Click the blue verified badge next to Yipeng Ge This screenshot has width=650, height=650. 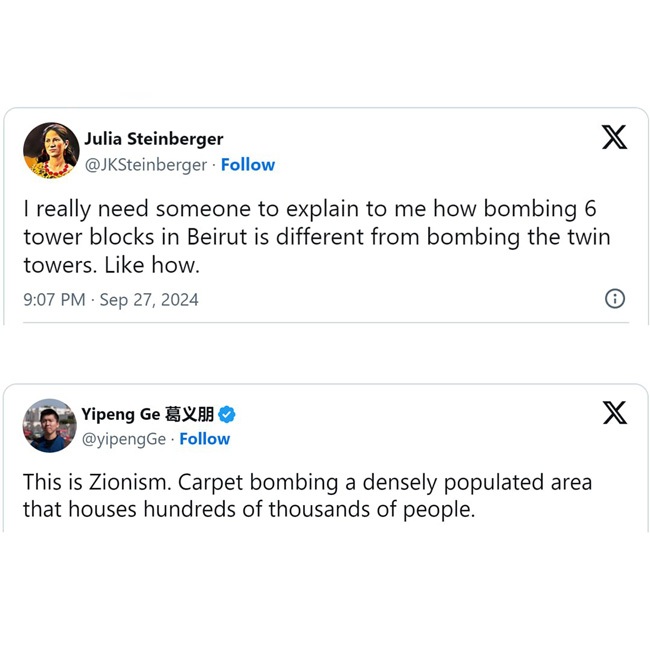(228, 415)
